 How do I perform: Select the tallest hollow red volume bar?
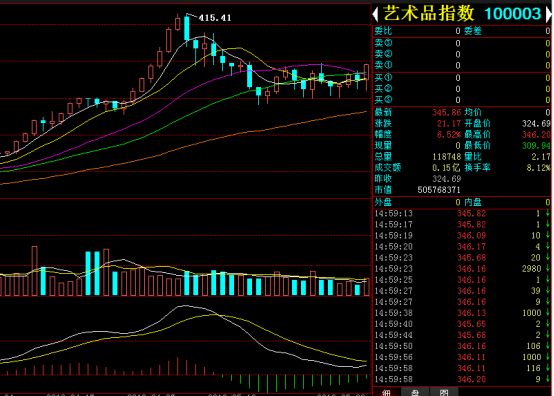35,271
